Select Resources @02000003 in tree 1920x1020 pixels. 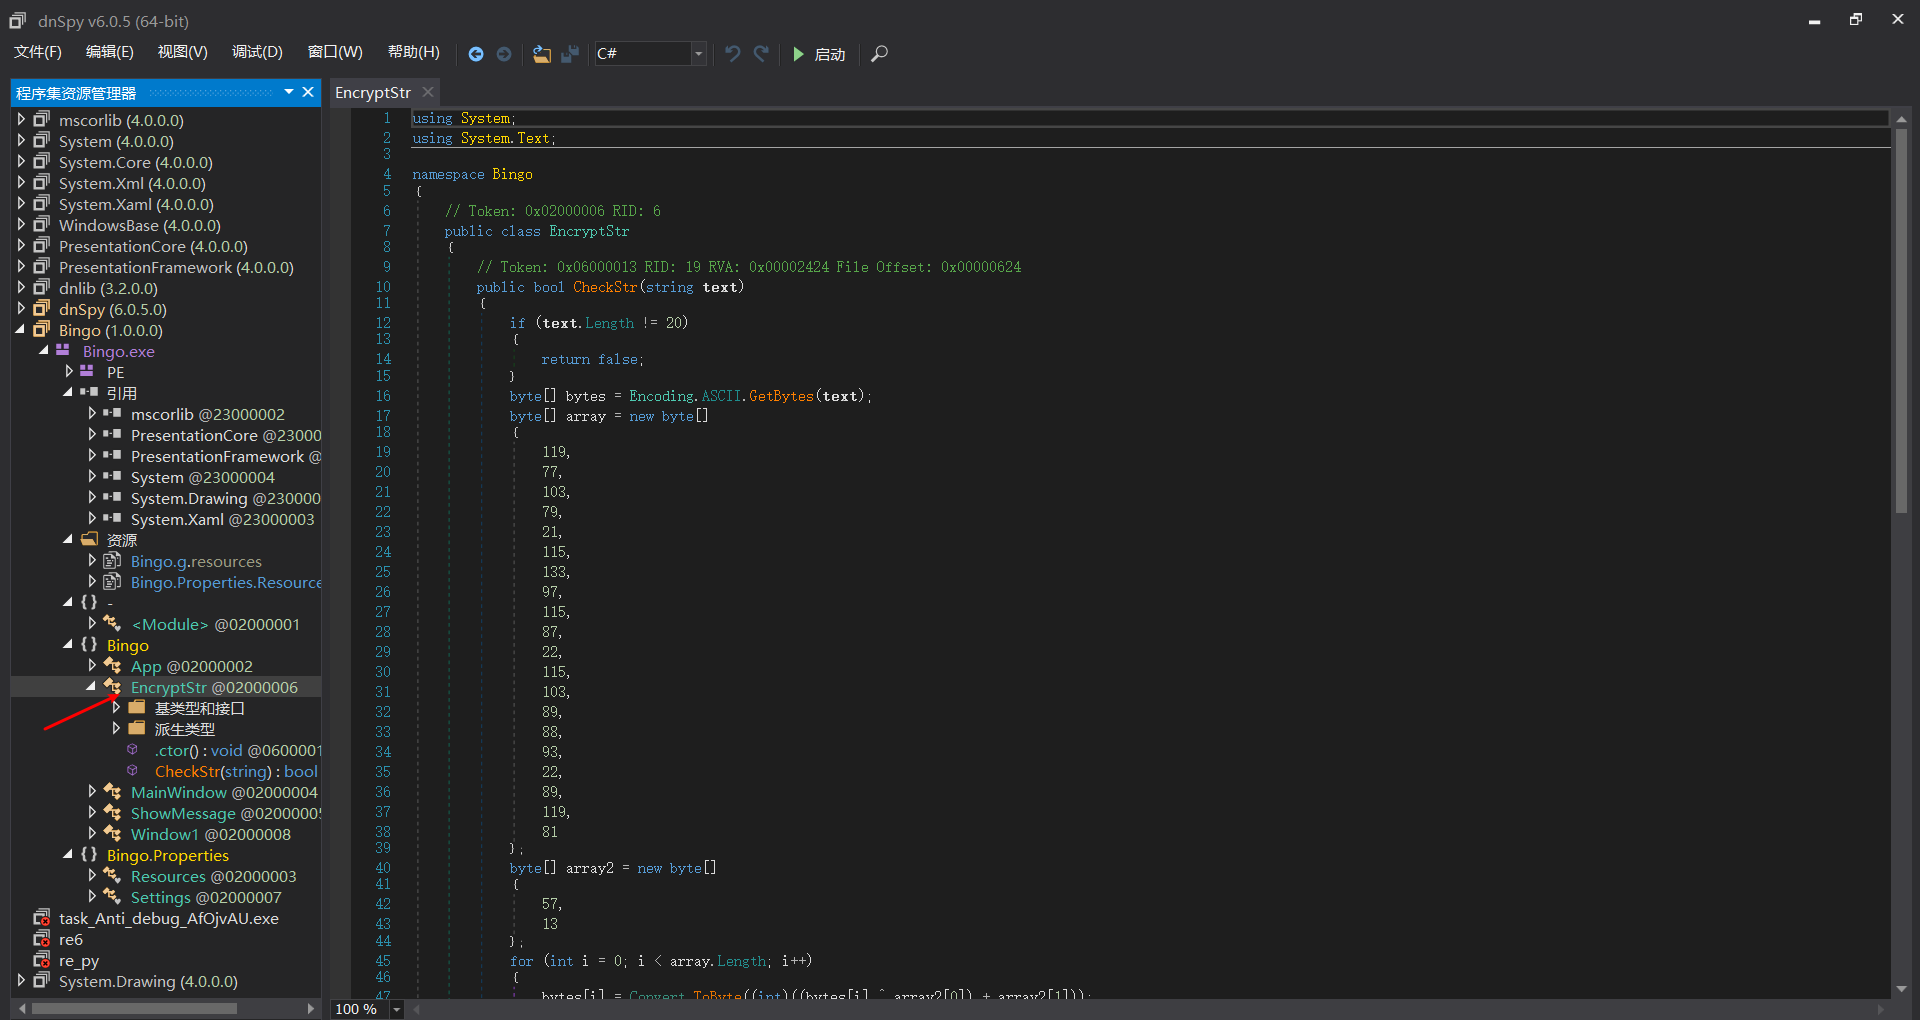(x=213, y=876)
